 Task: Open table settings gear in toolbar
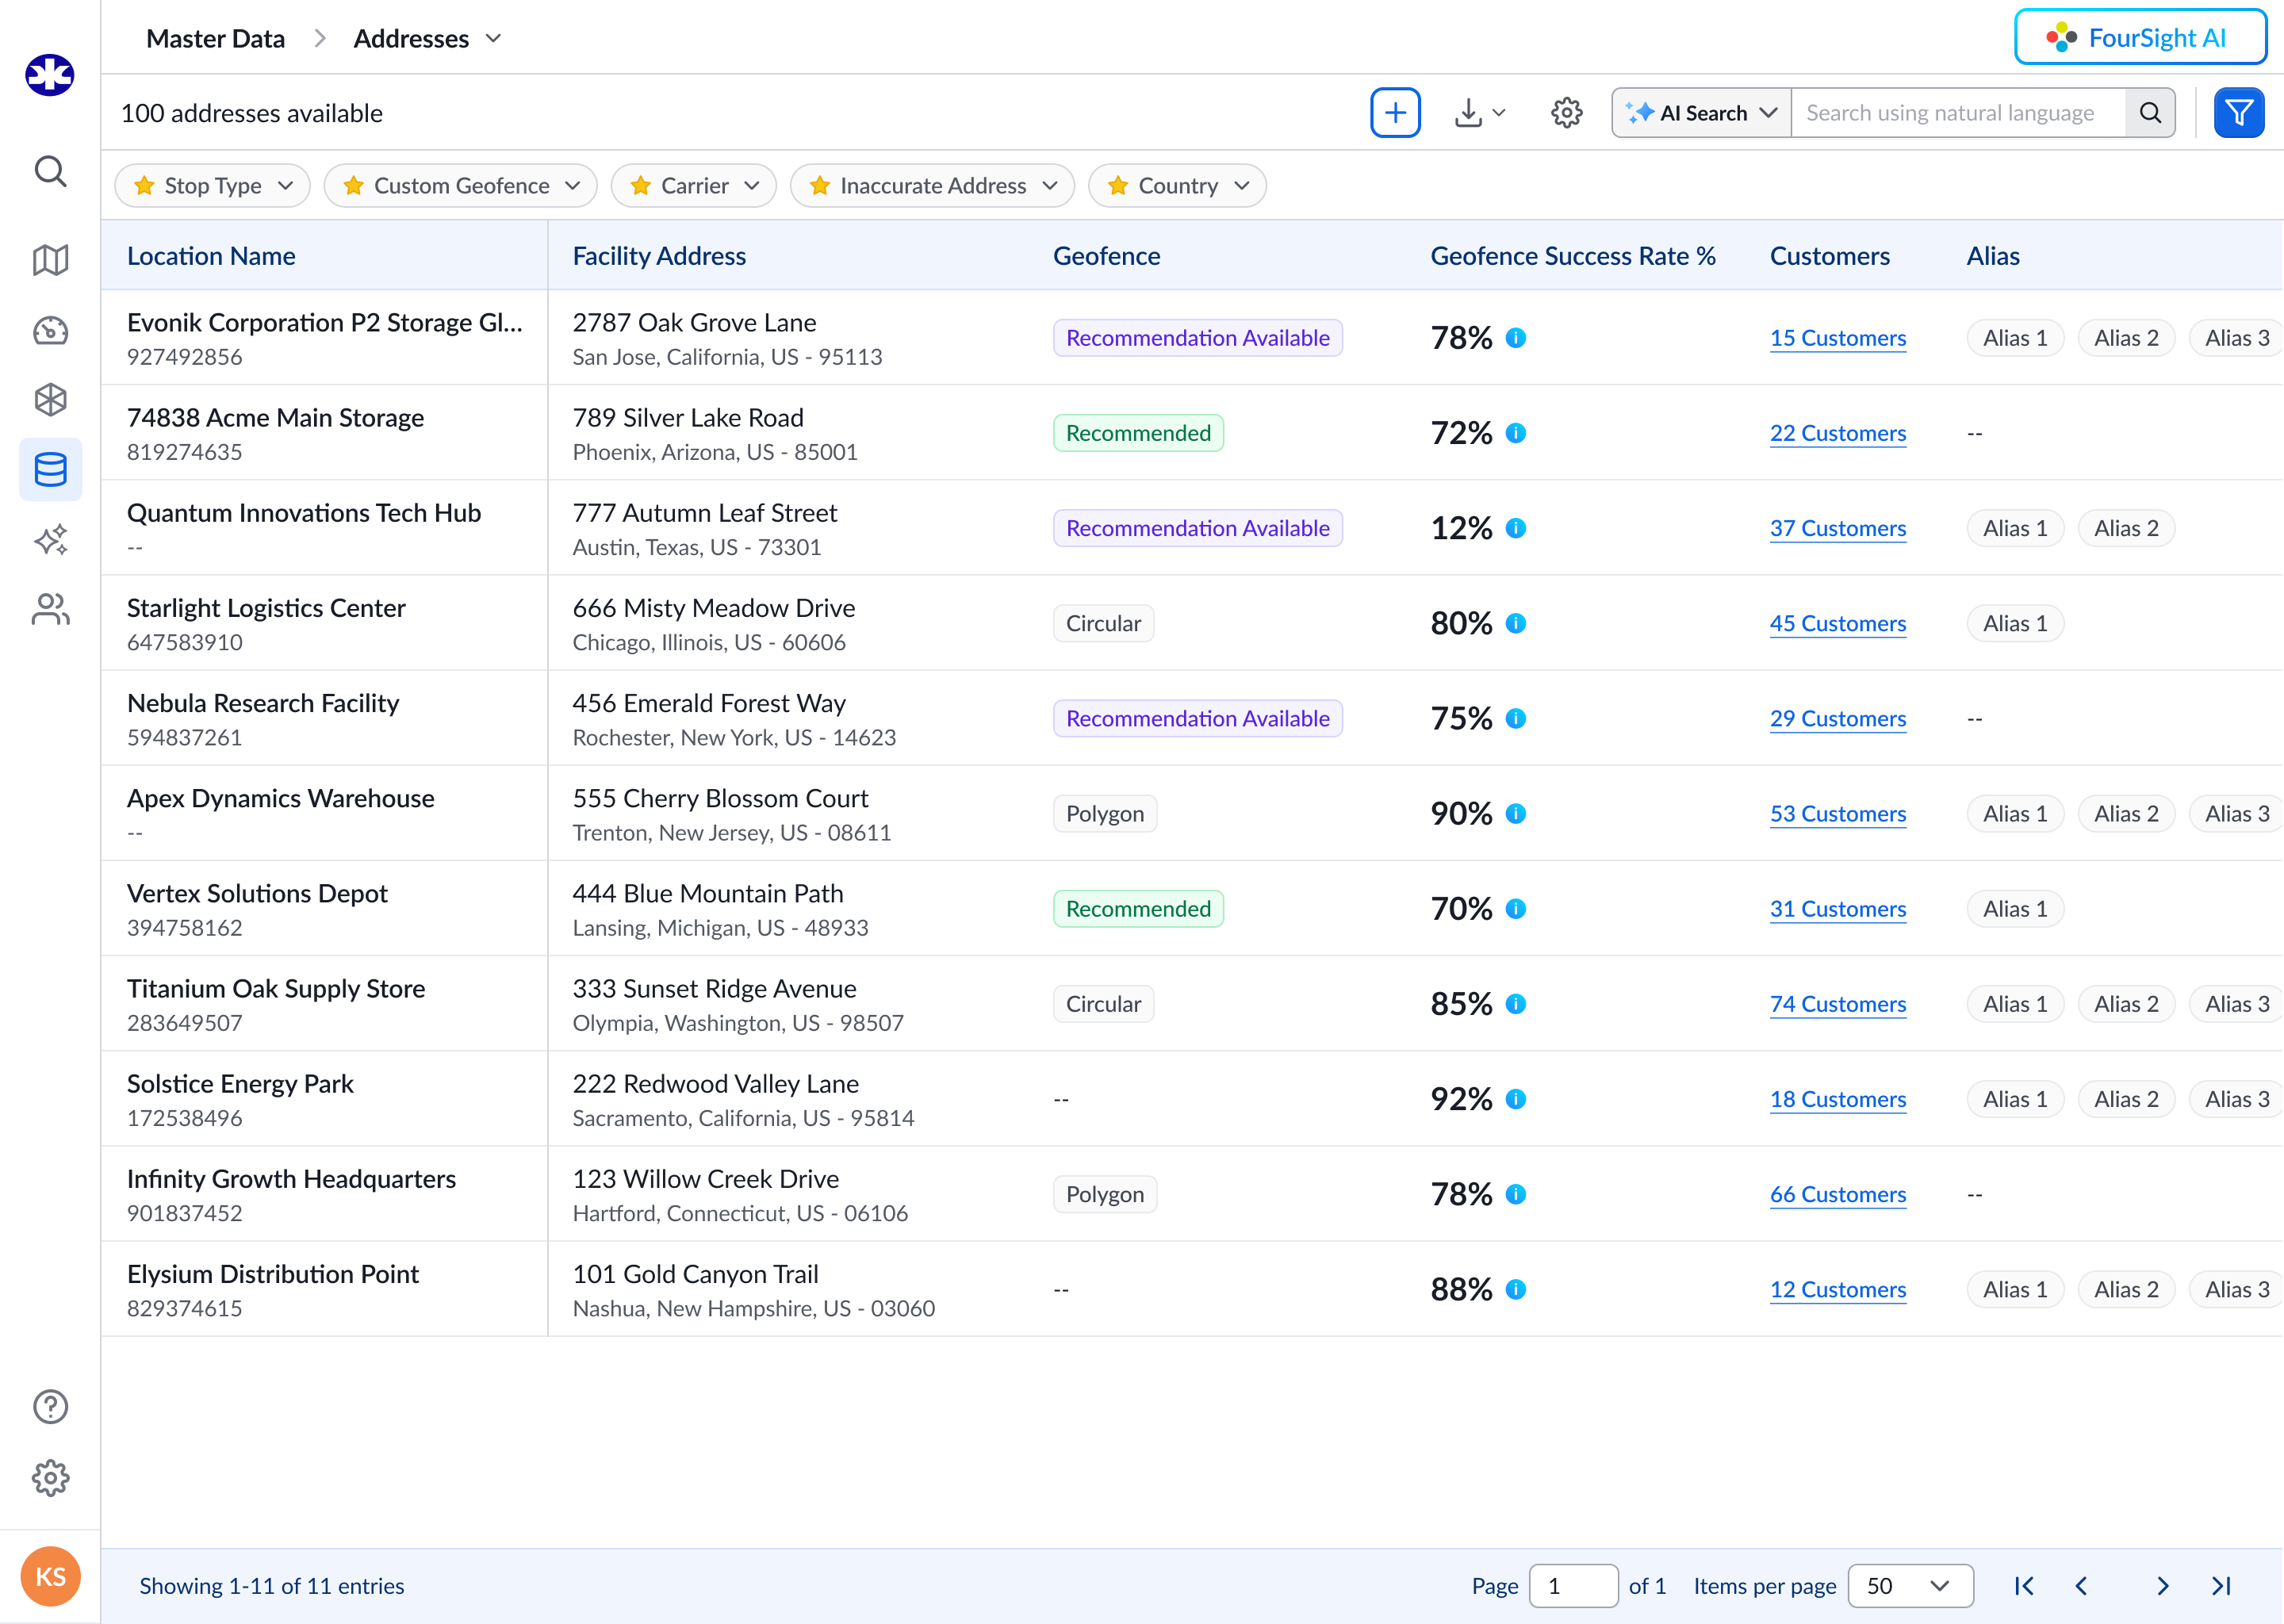pyautogui.click(x=1566, y=113)
